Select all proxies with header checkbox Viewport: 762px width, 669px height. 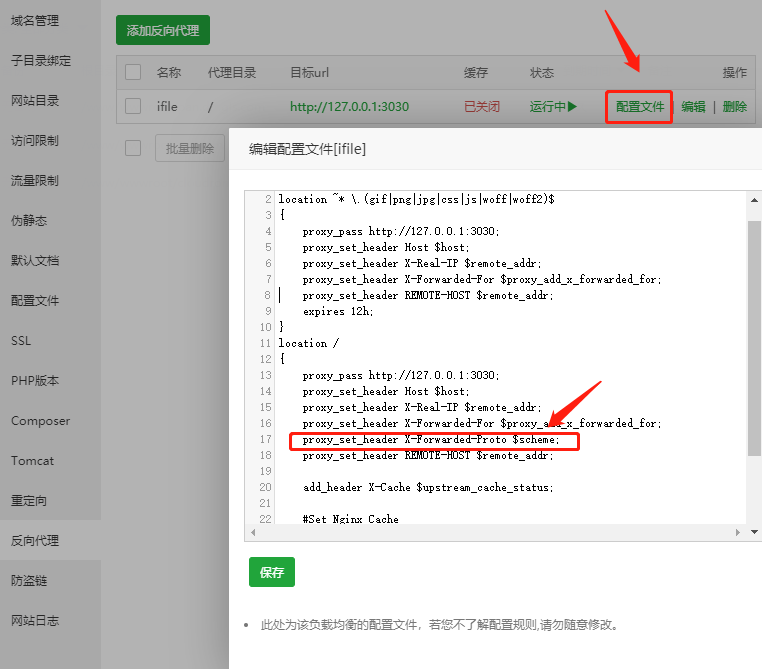click(x=133, y=73)
